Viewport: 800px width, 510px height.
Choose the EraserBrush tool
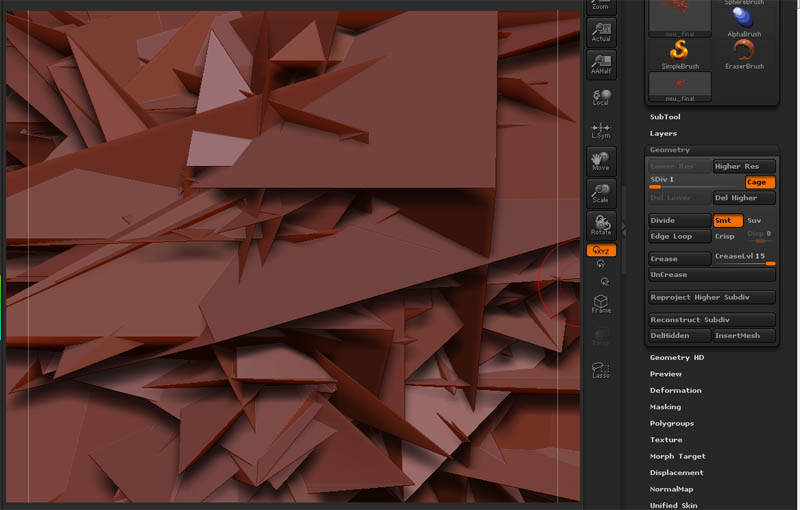tap(744, 55)
